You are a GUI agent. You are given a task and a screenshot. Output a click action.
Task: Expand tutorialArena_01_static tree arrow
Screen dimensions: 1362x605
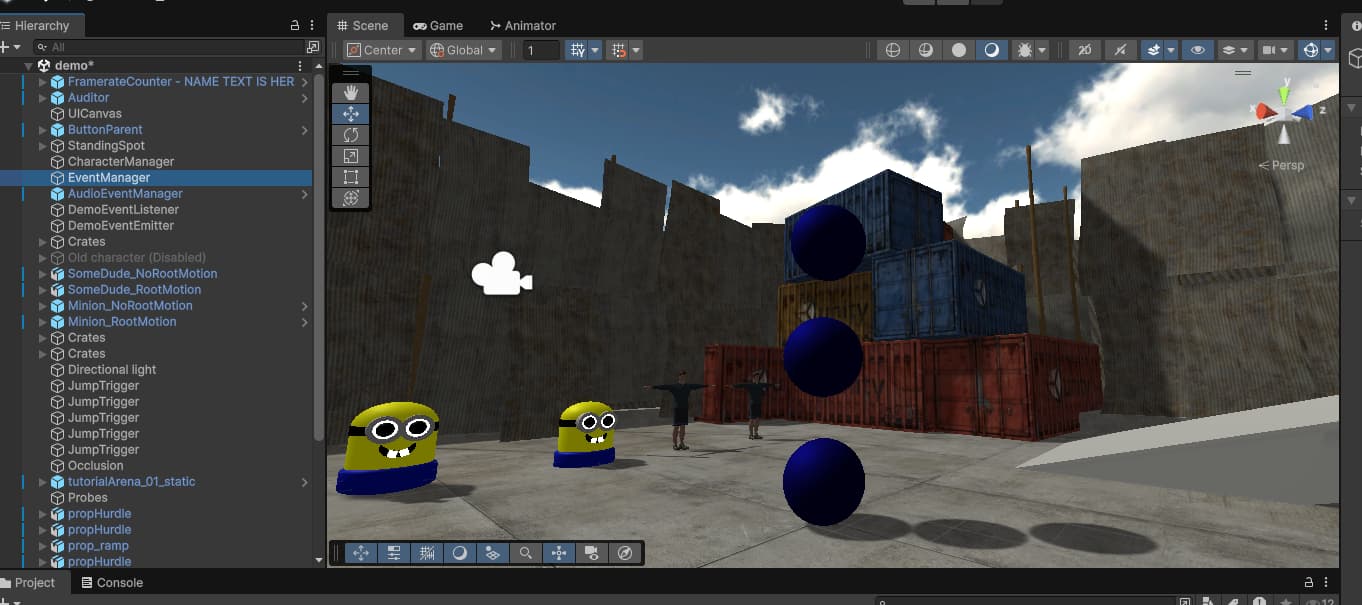43,482
